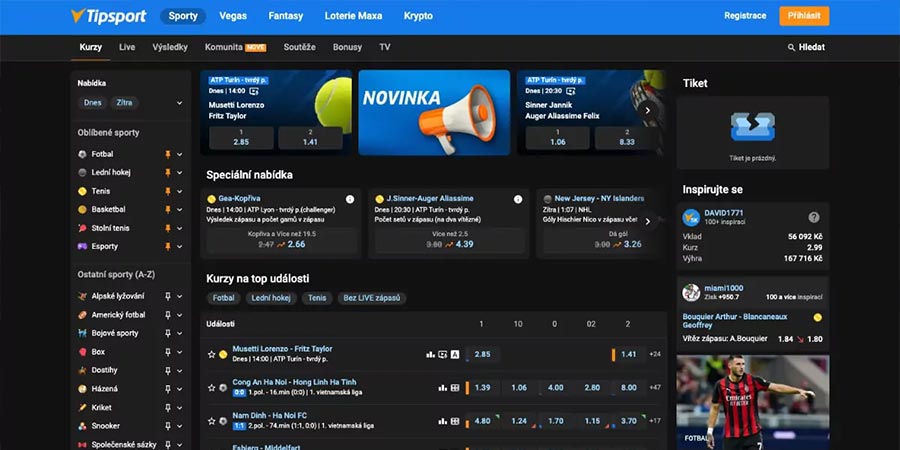Open statistics icon for Cong An Ha Noi row
Viewport: 900px width, 450px height.
443,387
